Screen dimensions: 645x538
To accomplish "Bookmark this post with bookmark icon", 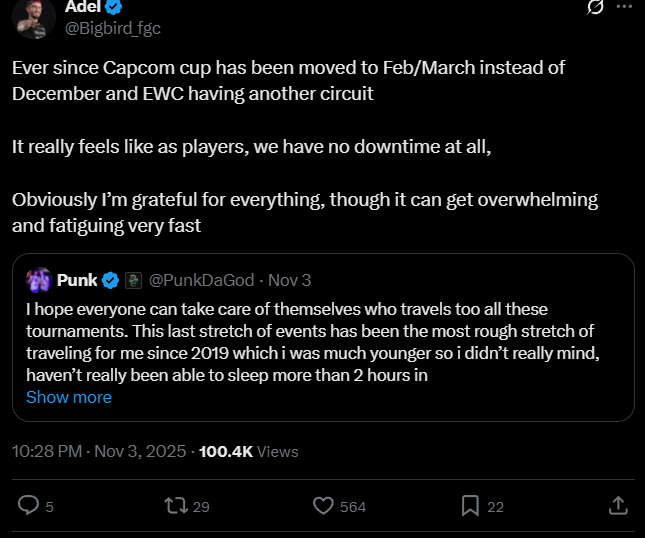I will point(470,506).
